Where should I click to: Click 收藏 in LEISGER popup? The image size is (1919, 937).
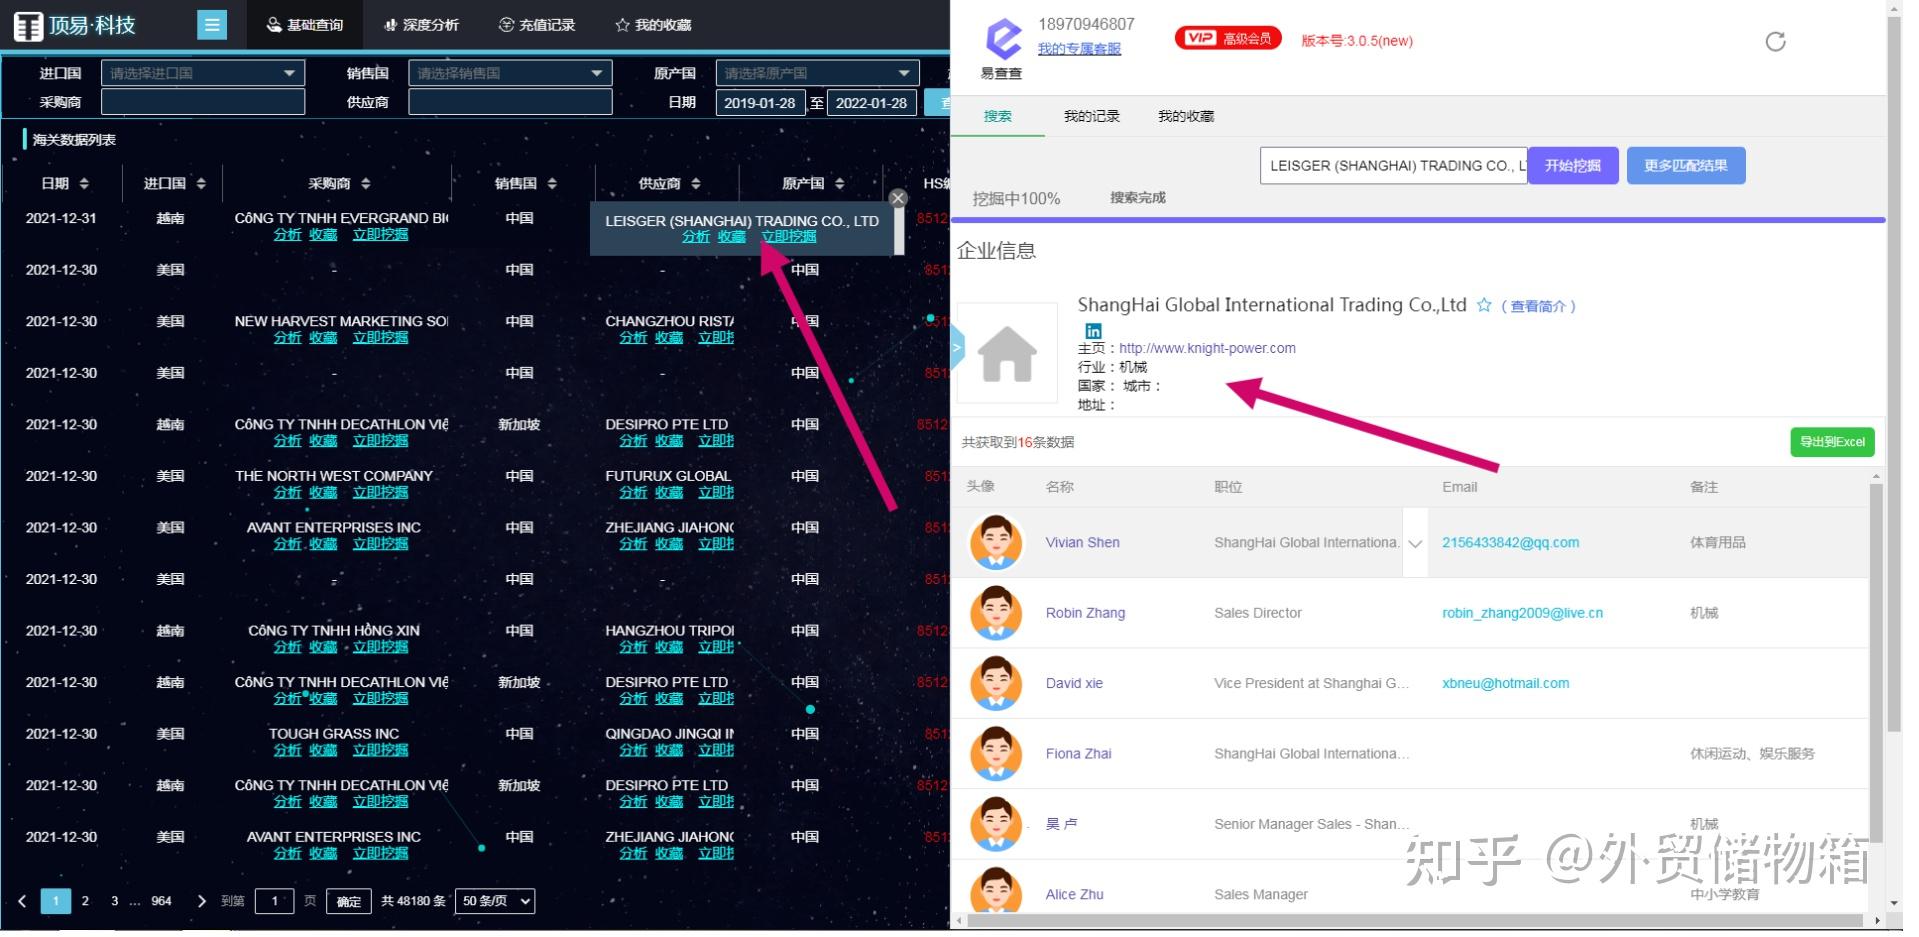click(x=731, y=237)
